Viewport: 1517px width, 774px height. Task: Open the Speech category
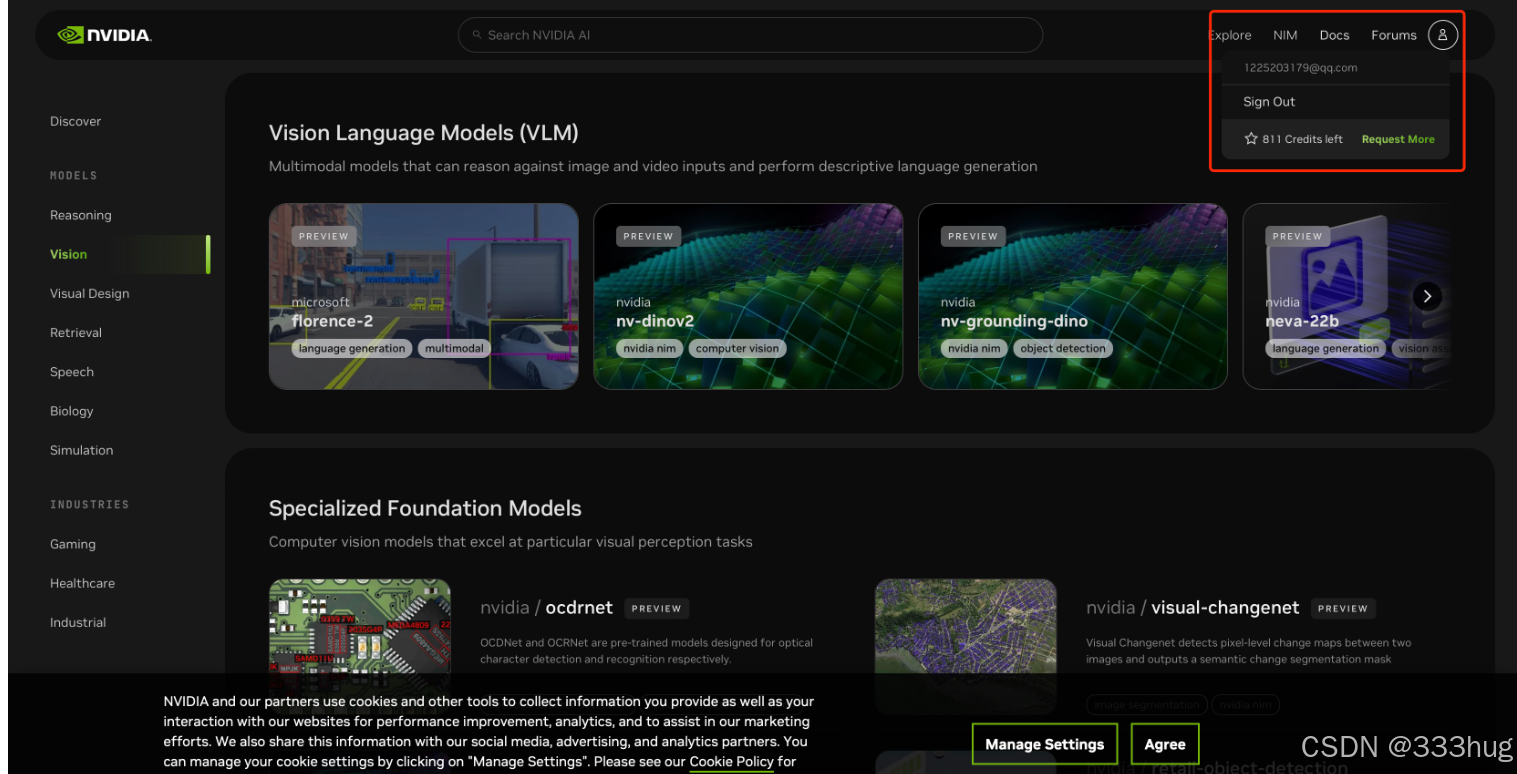click(72, 372)
